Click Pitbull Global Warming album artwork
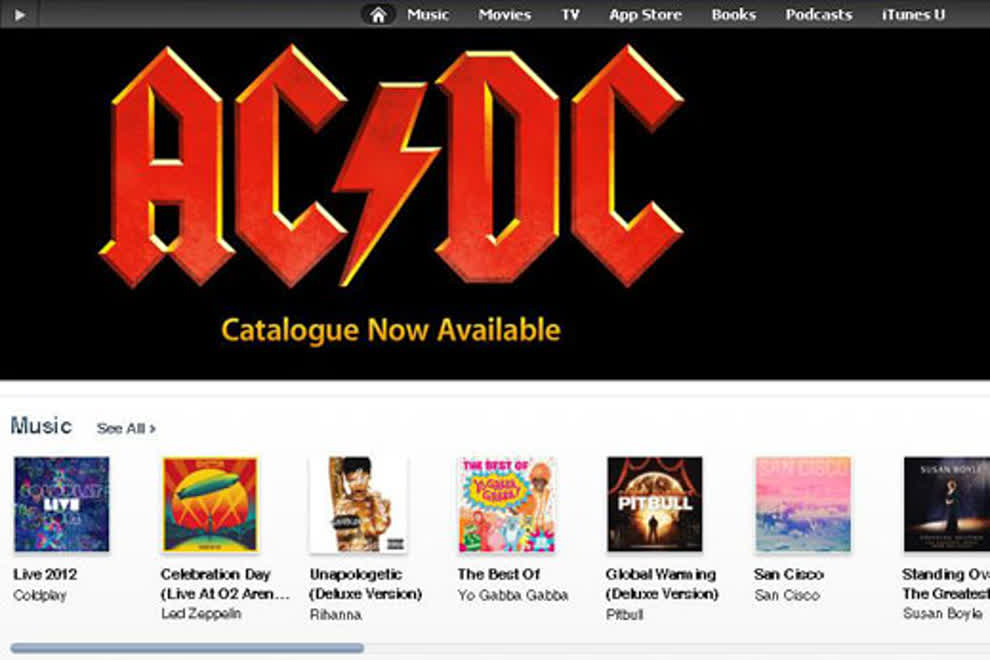Image resolution: width=990 pixels, height=660 pixels. pyautogui.click(x=655, y=504)
